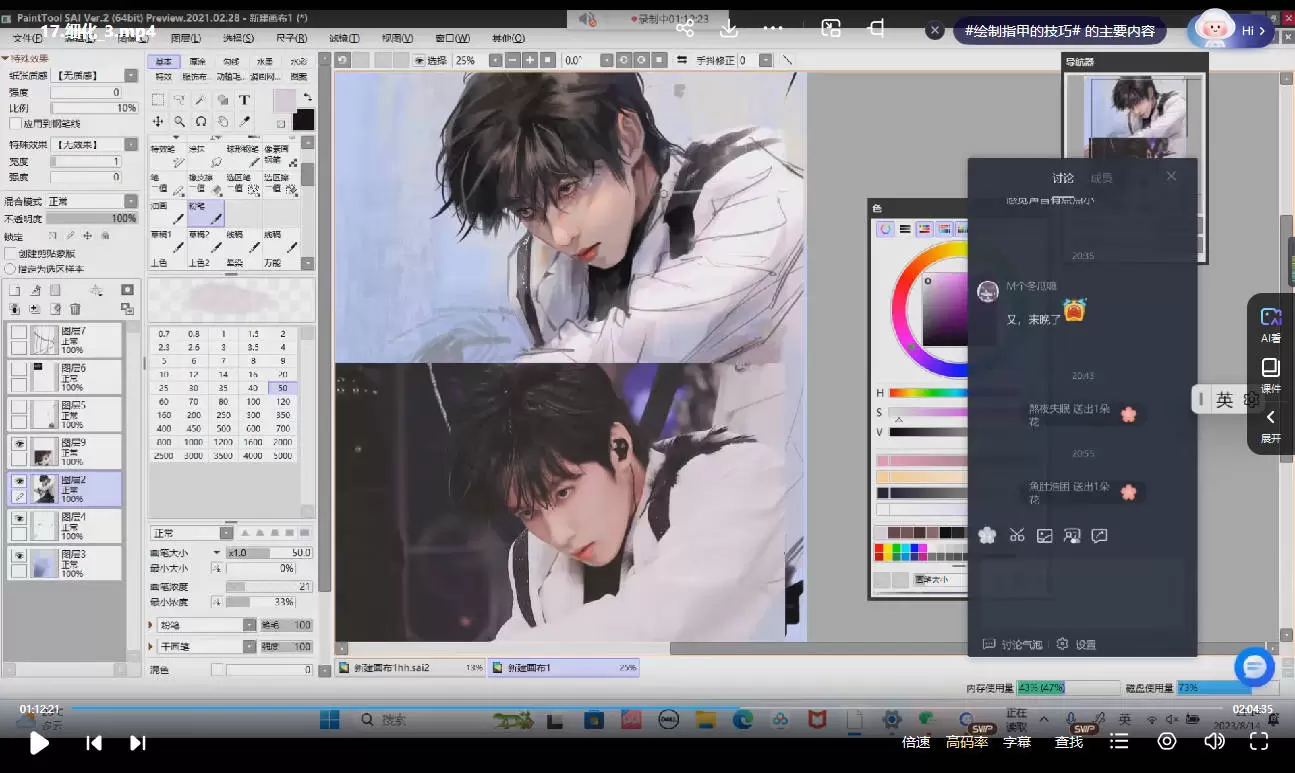Select the eyedropper color picker tool
Viewport: 1295px width, 773px height.
(244, 122)
